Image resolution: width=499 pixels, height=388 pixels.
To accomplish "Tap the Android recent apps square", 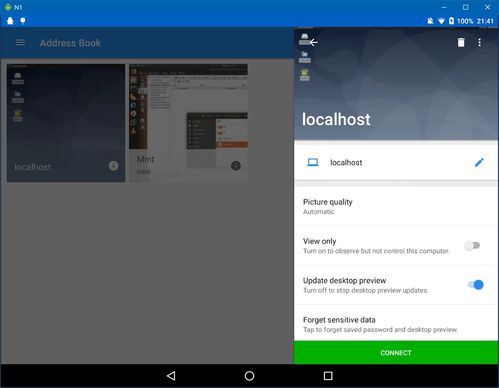I will pyautogui.click(x=328, y=376).
